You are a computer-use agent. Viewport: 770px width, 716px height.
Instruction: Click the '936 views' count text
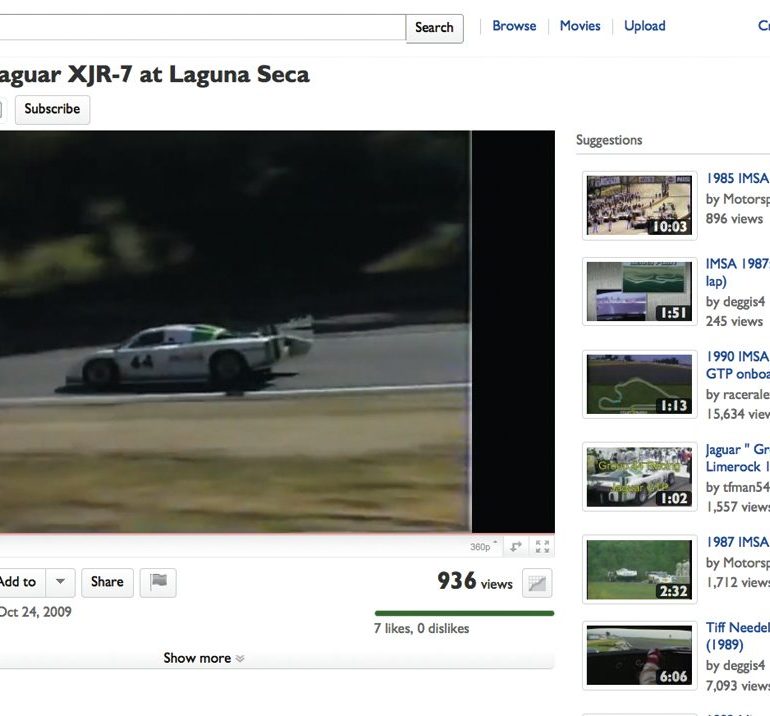point(474,581)
